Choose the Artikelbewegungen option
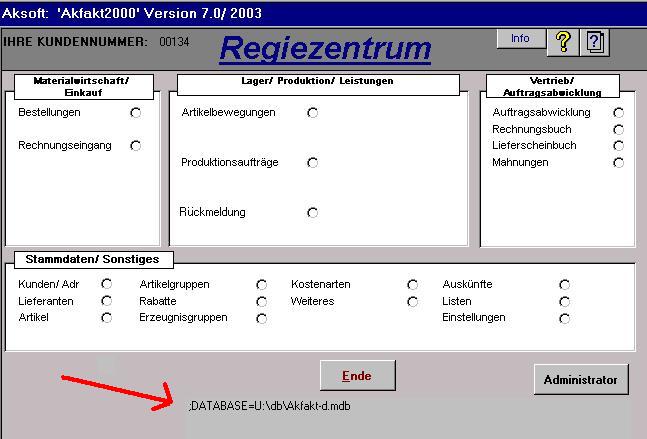This screenshot has height=439, width=647. tap(313, 113)
